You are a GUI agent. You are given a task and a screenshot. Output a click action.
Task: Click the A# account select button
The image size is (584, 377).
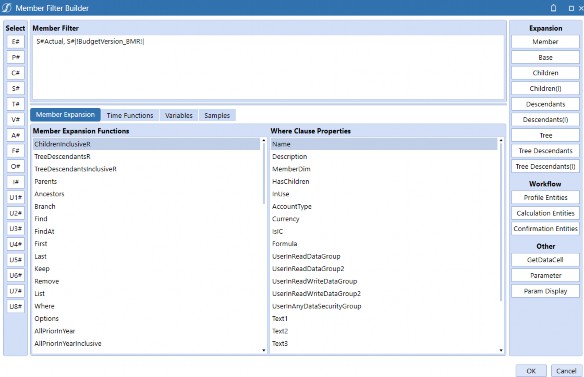pos(15,135)
